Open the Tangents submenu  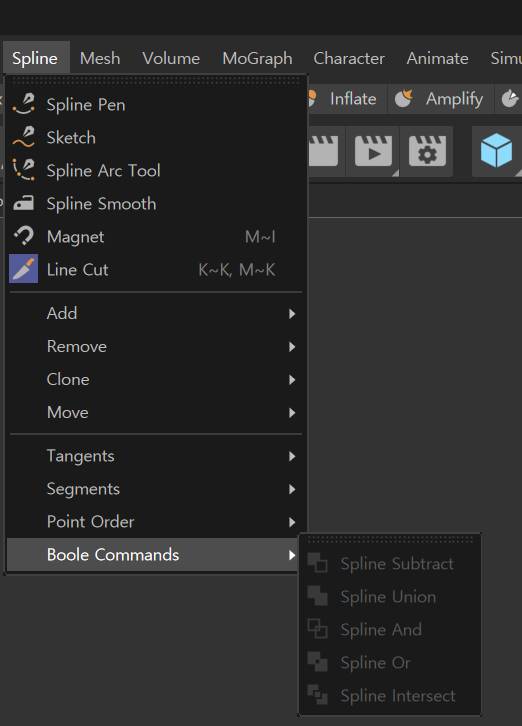point(156,456)
